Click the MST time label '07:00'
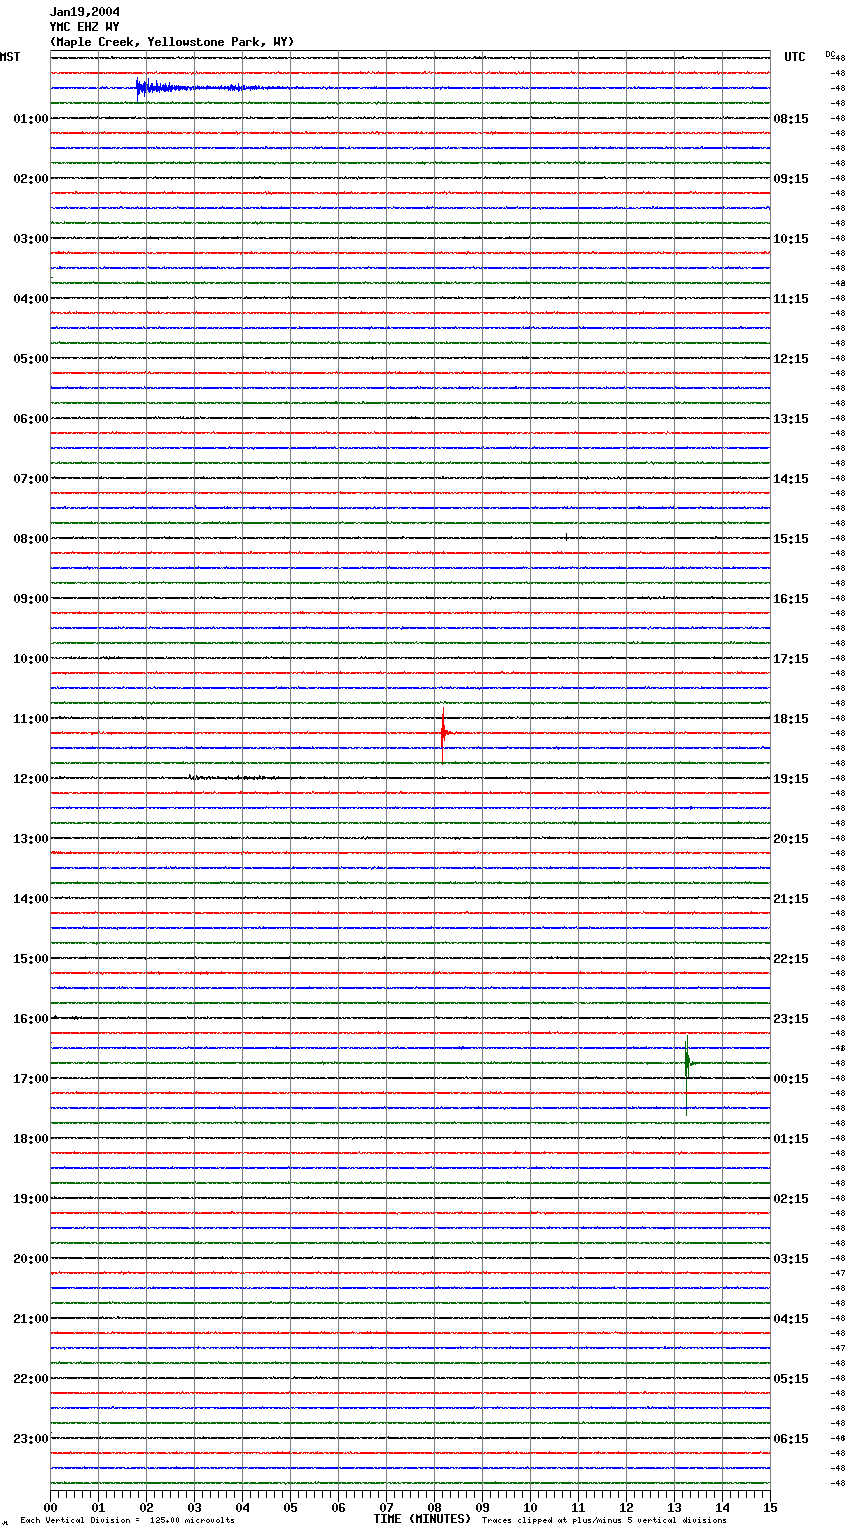Image resolution: width=850 pixels, height=1534 pixels. tap(30, 479)
